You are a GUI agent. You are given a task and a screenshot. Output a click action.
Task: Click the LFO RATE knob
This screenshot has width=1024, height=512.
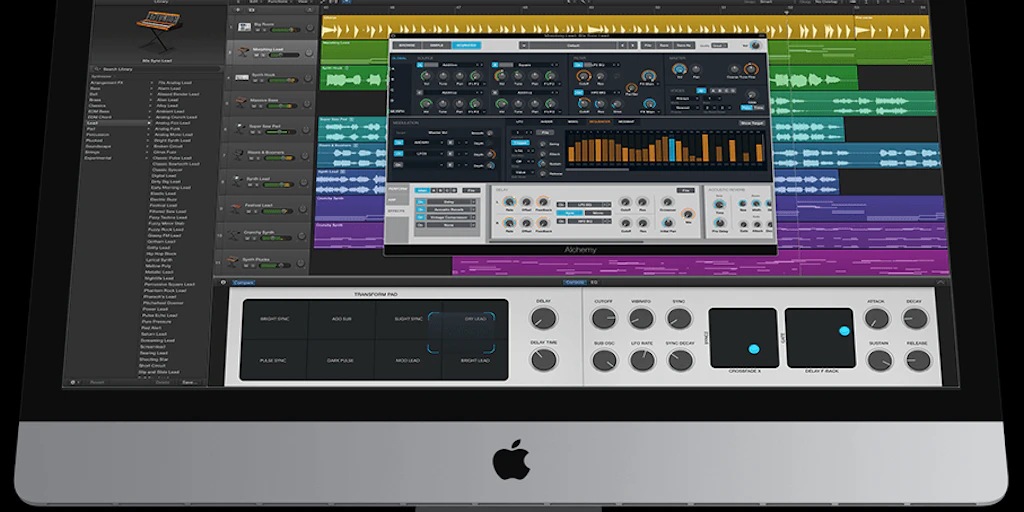click(642, 360)
